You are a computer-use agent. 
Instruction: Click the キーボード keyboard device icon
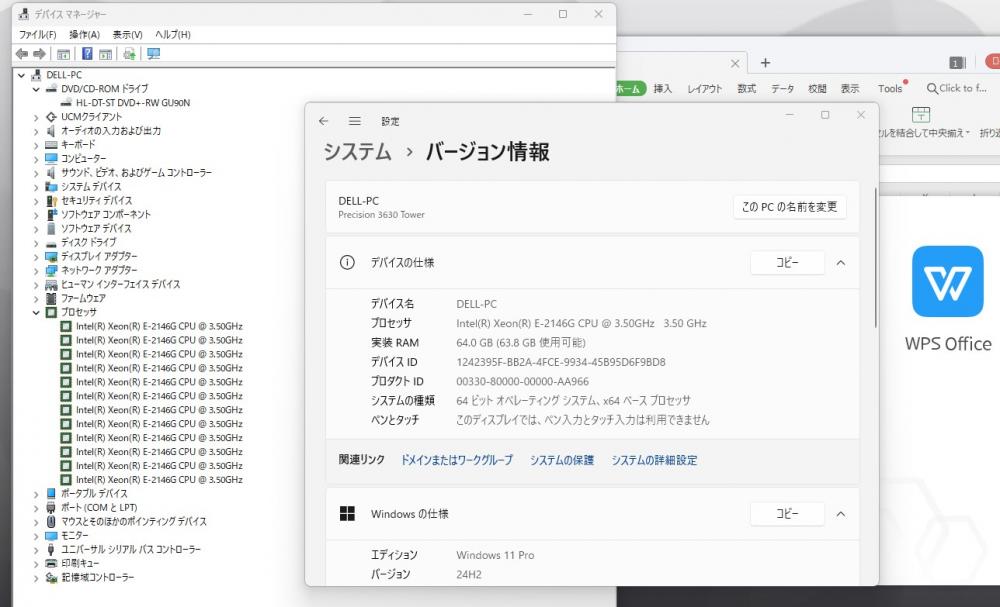pyautogui.click(x=51, y=145)
